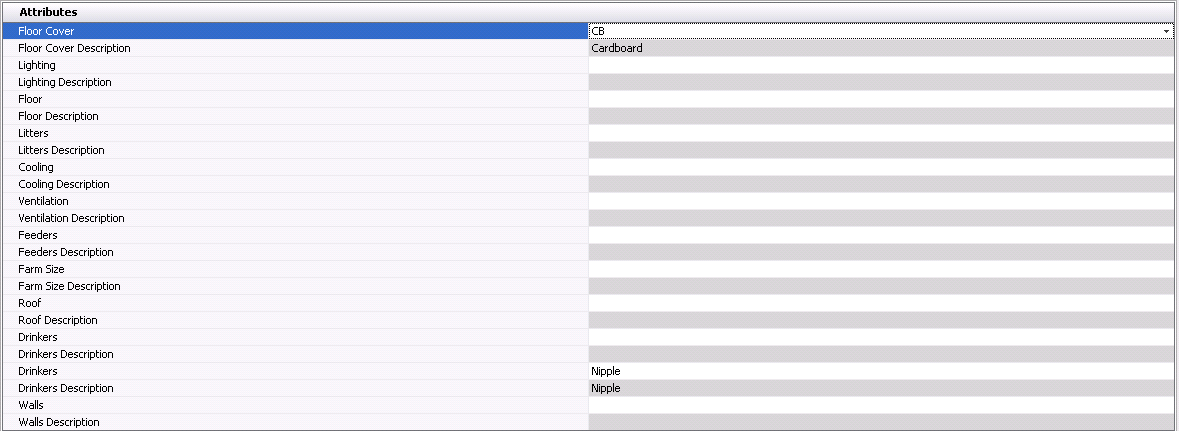Select the Walls attribute label

(x=31, y=405)
